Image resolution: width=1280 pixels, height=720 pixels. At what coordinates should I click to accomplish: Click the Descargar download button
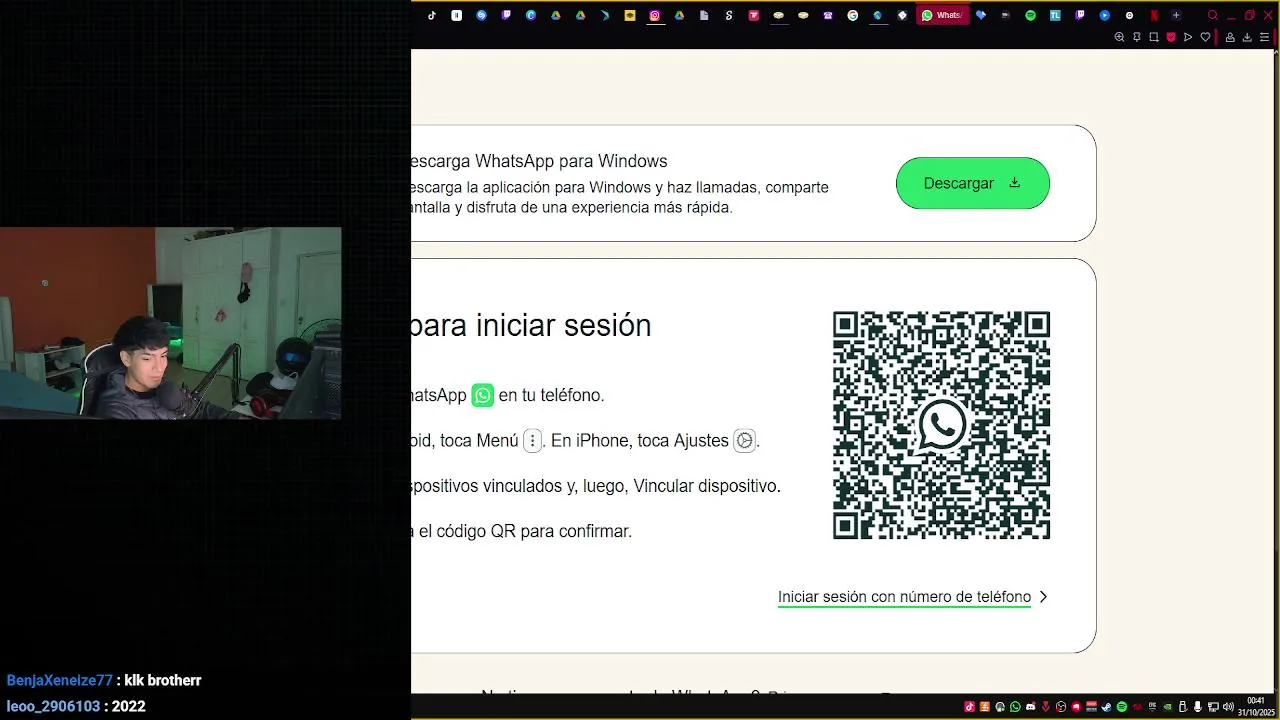click(x=973, y=183)
